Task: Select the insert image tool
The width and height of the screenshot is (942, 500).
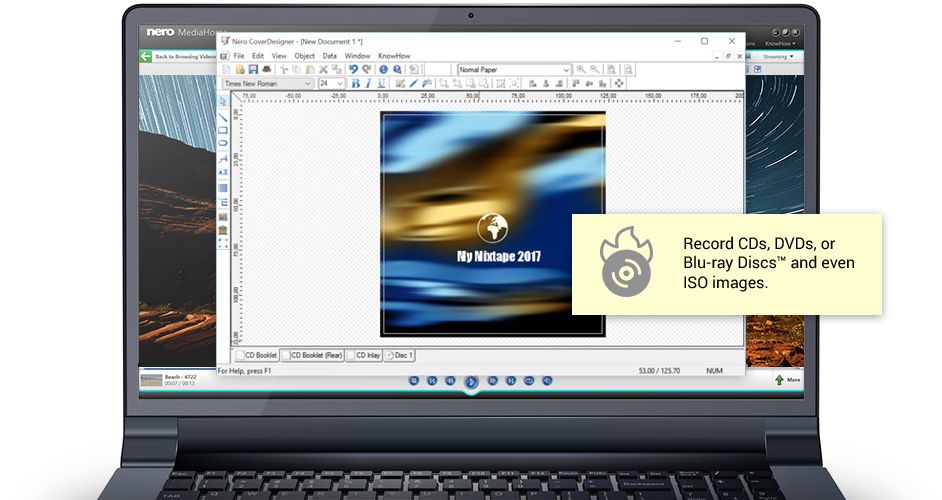Action: 223,216
